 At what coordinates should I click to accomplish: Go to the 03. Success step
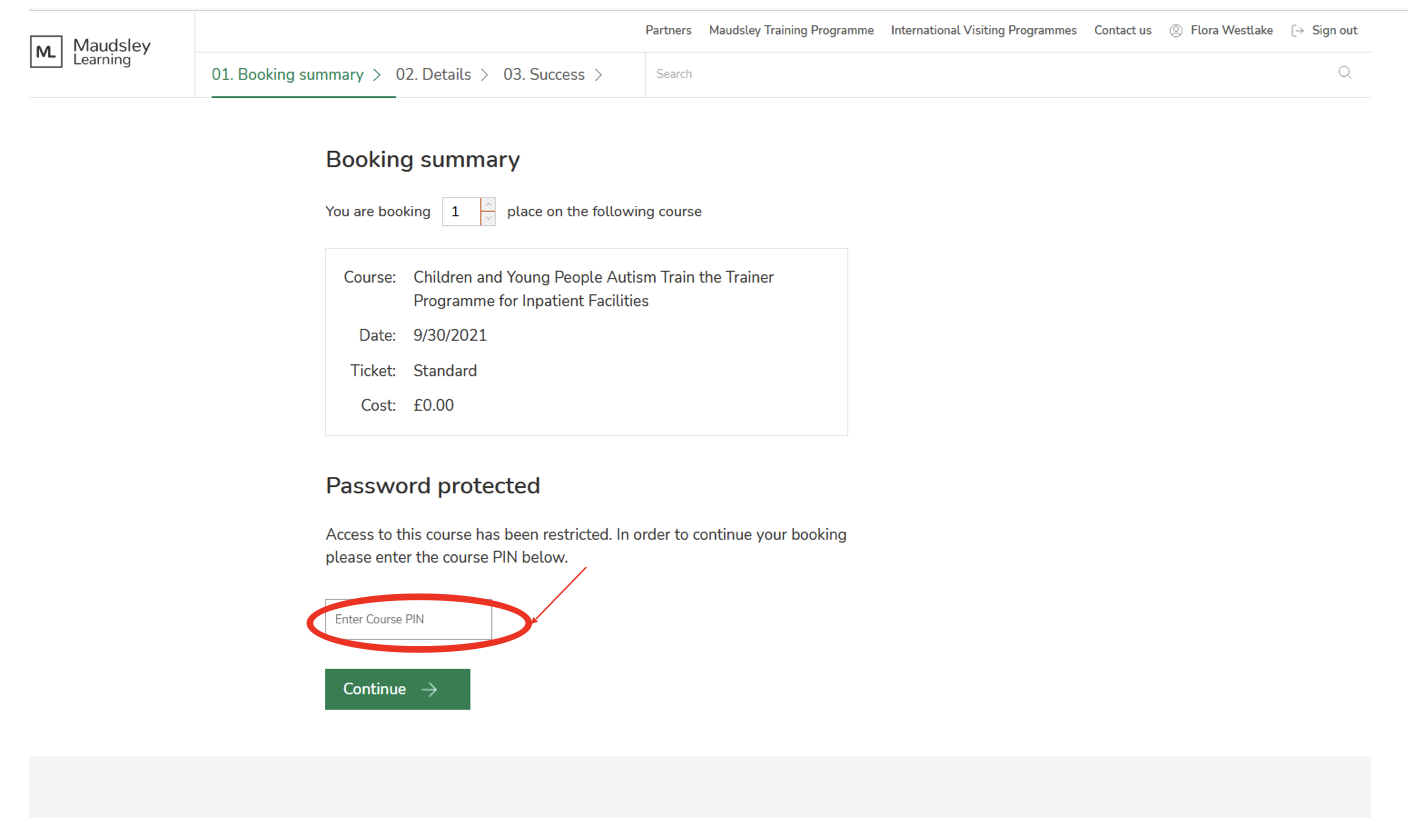click(543, 75)
